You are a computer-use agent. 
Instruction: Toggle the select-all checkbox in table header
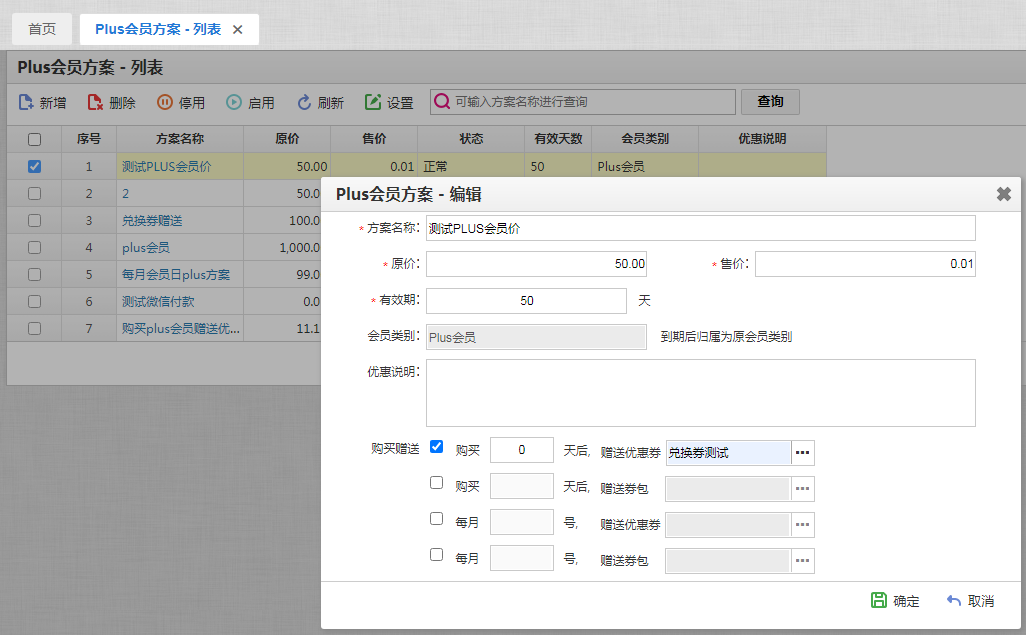tap(35, 139)
